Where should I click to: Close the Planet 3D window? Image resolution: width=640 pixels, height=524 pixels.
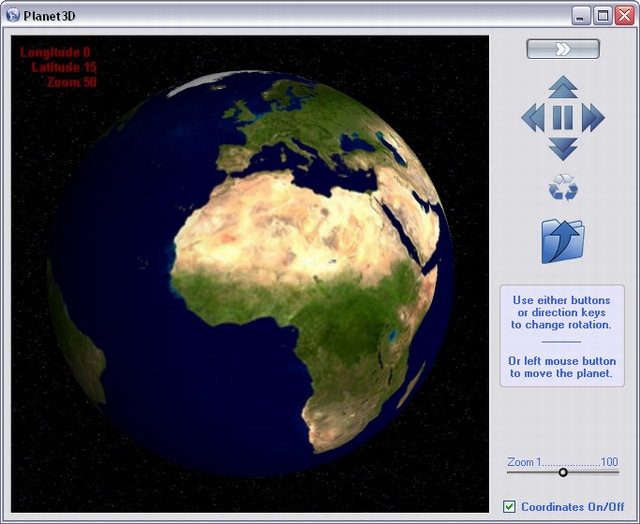click(624, 16)
